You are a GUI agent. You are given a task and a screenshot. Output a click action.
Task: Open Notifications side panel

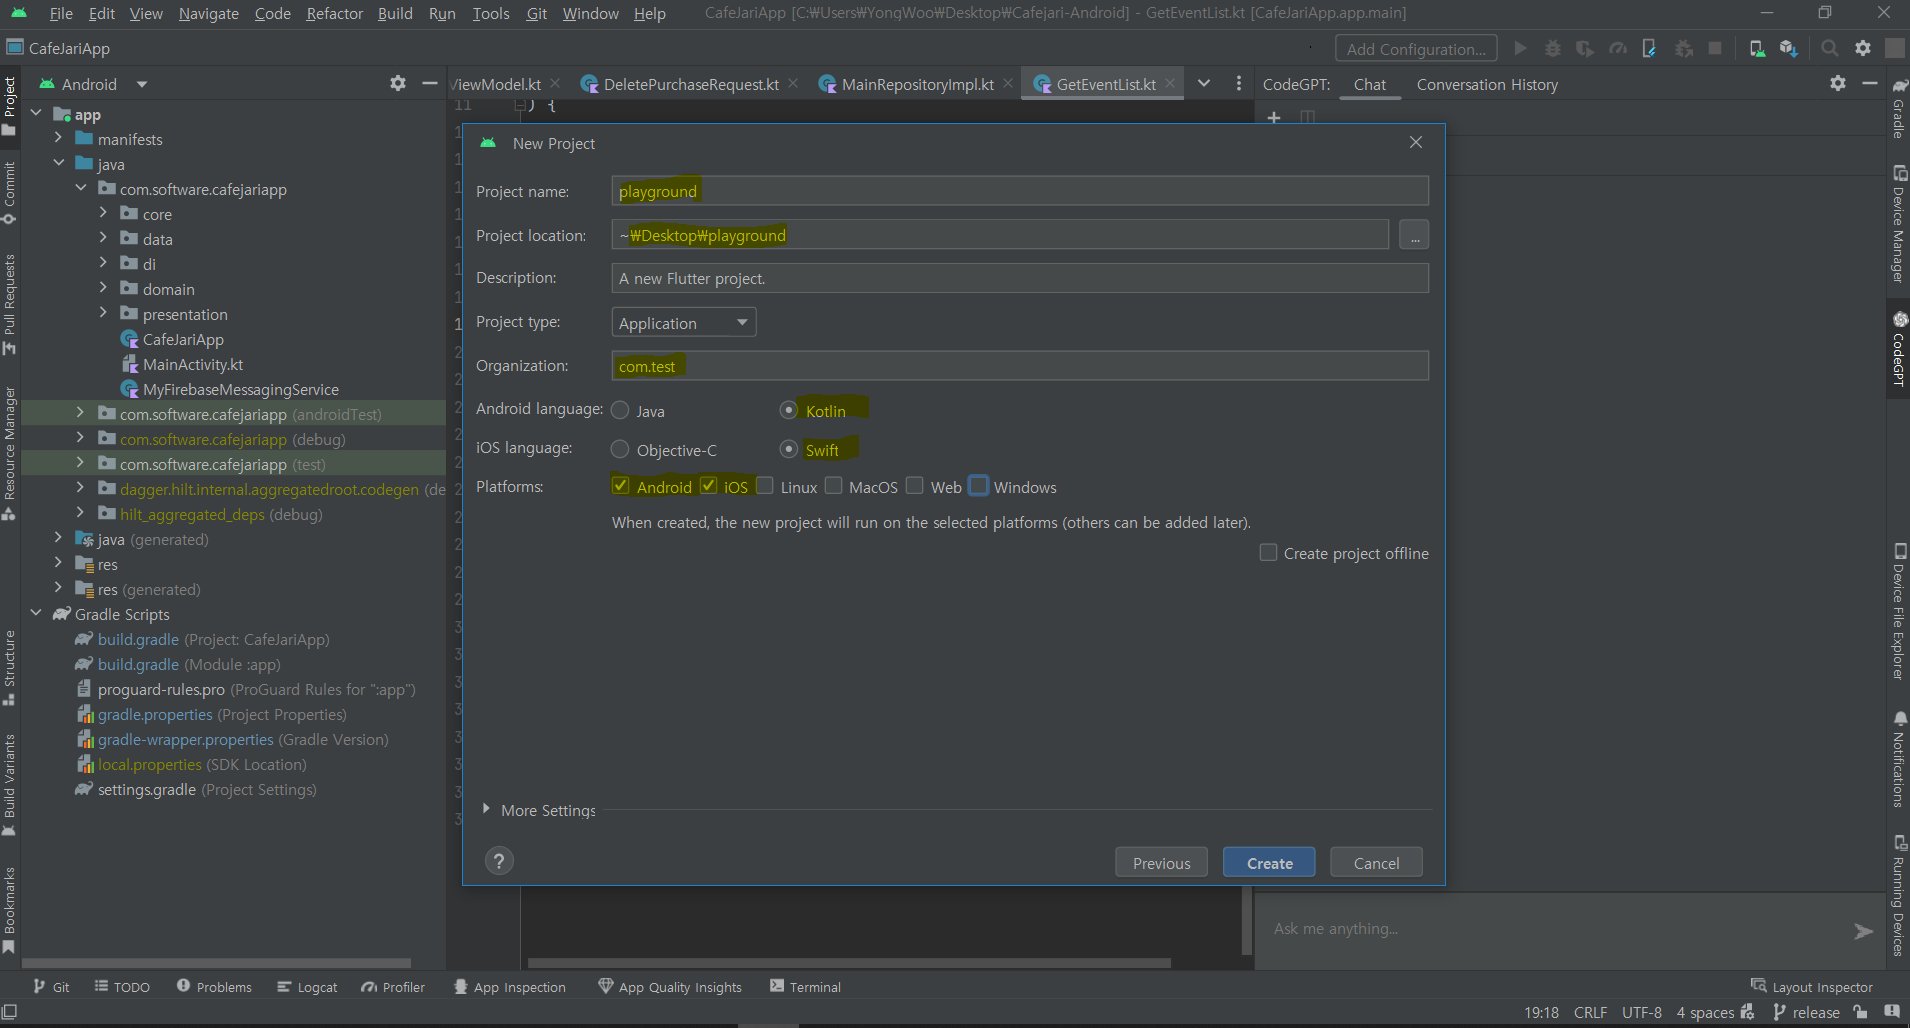(x=1898, y=759)
